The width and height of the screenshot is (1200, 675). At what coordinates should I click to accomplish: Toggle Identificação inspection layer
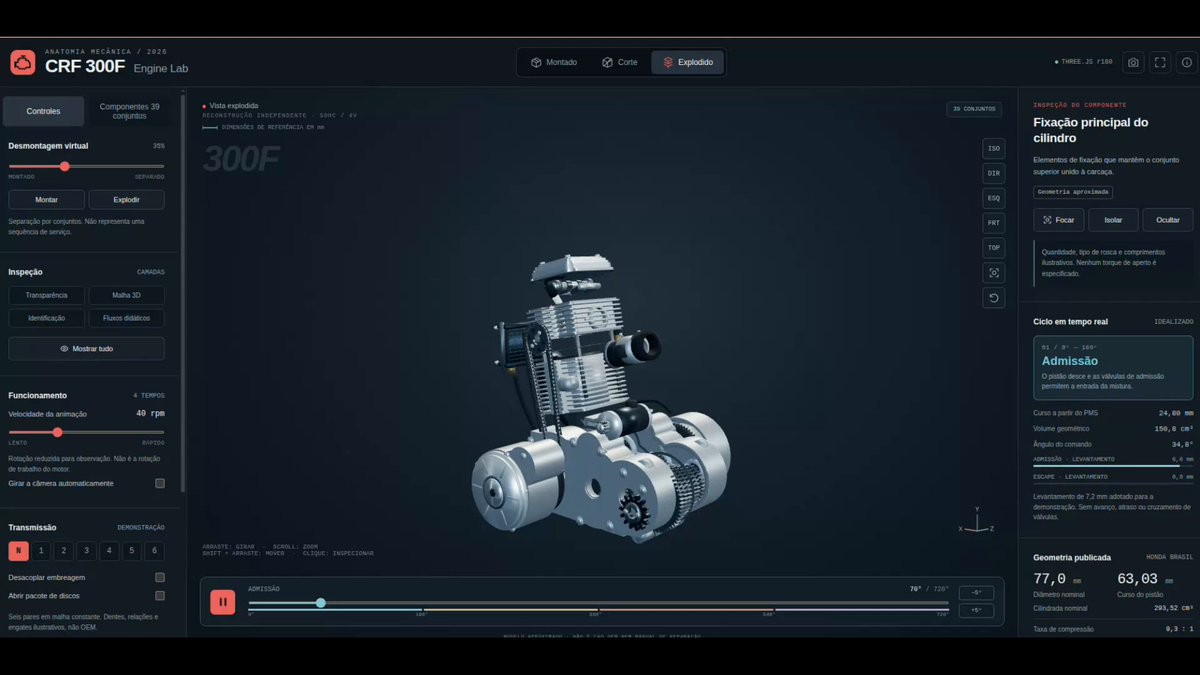click(x=46, y=318)
